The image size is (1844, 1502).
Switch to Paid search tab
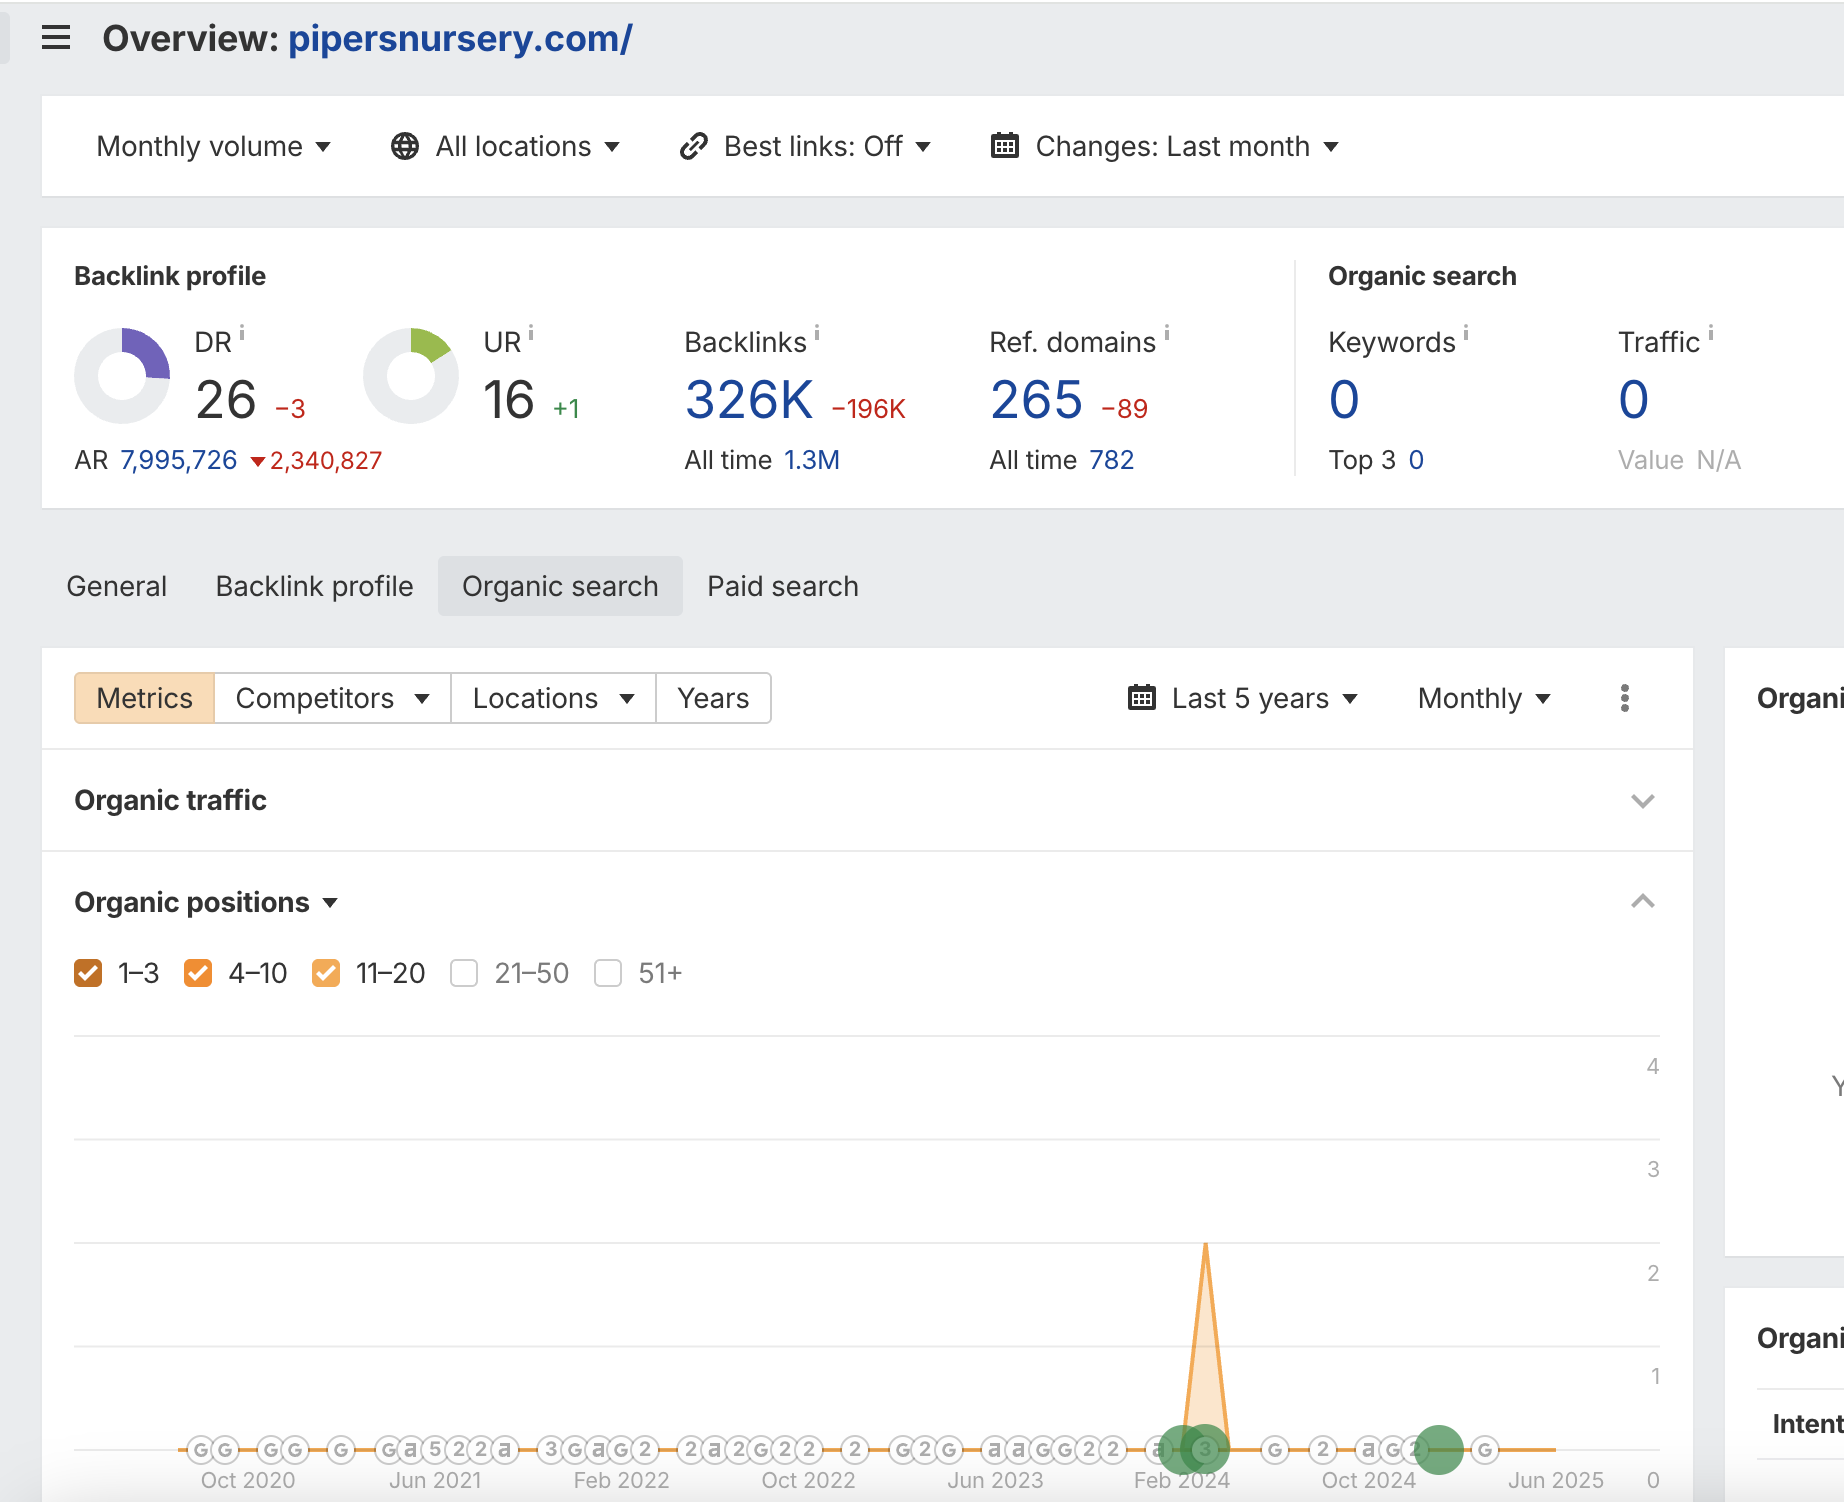[x=783, y=586]
